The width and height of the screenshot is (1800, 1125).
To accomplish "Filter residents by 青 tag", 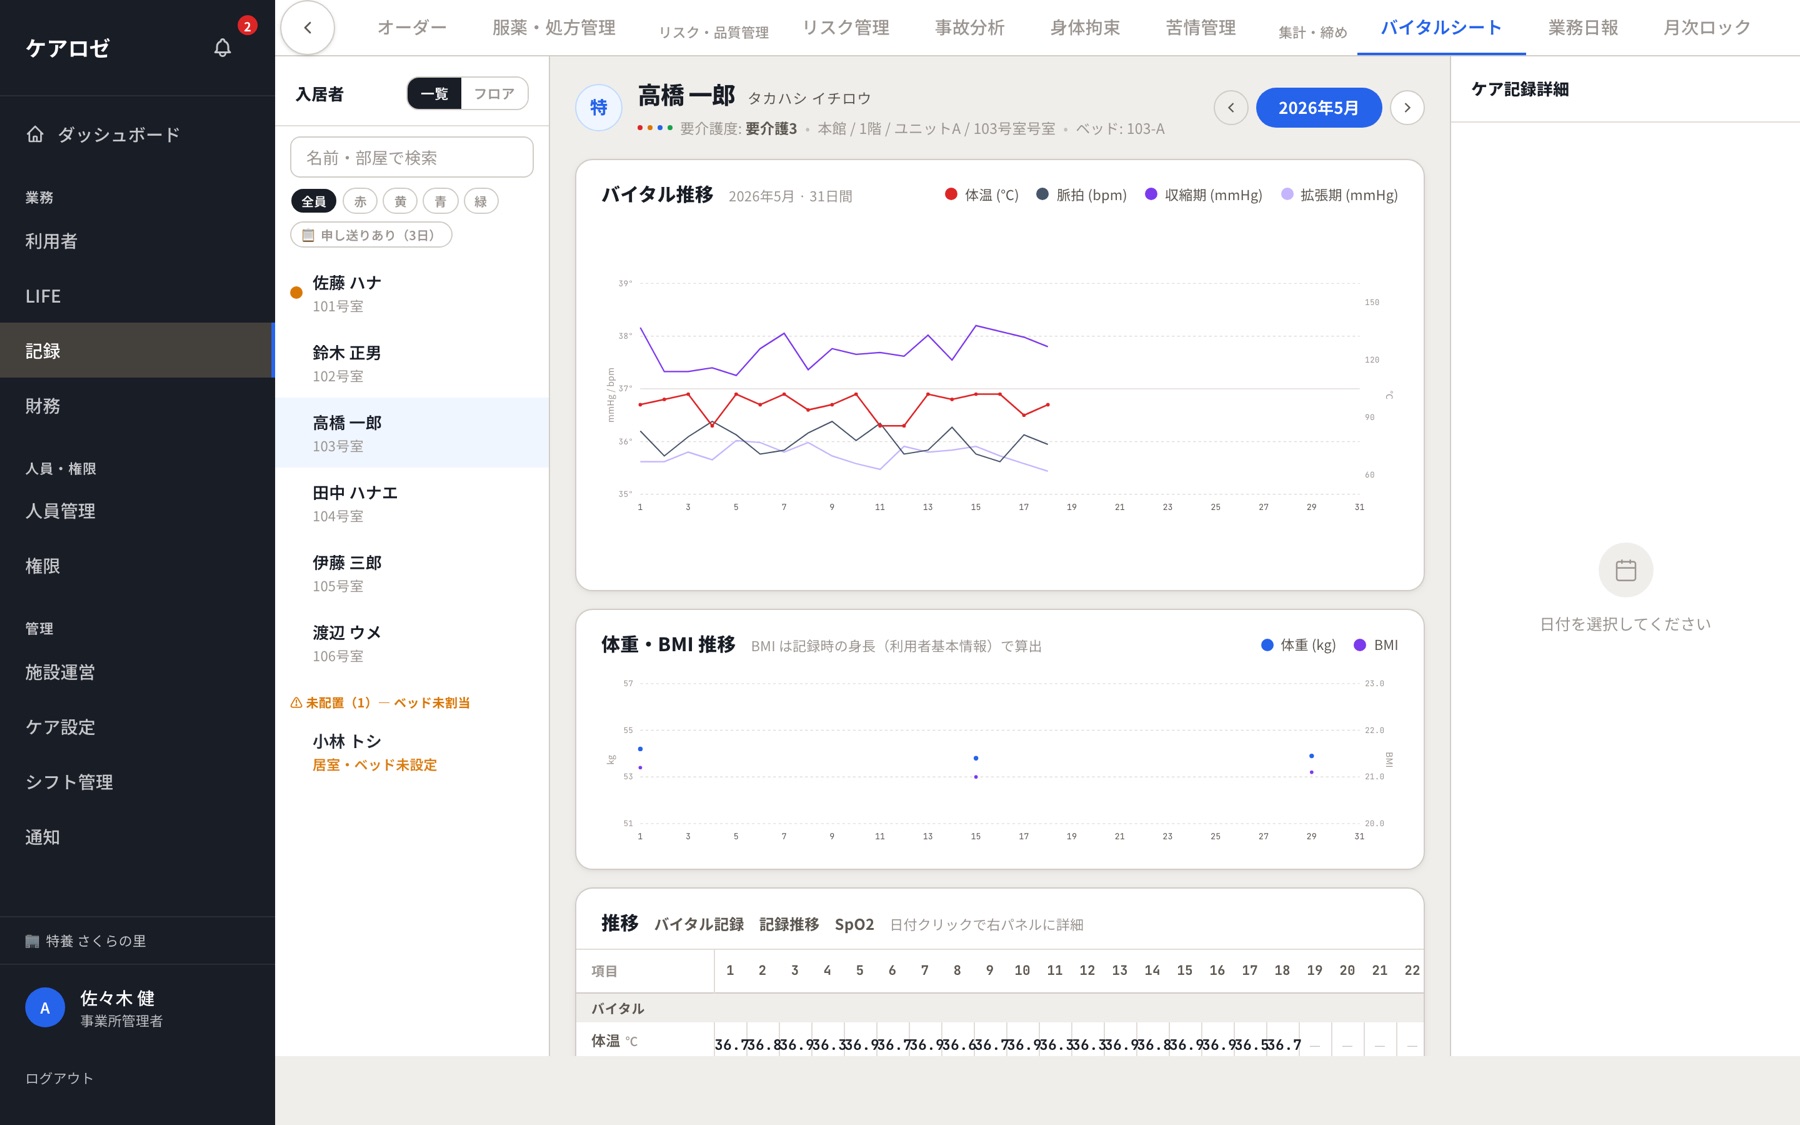I will [x=440, y=201].
